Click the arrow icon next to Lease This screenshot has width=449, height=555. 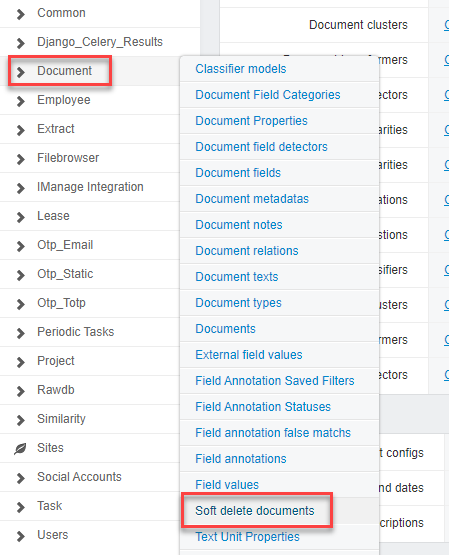[x=21, y=217]
